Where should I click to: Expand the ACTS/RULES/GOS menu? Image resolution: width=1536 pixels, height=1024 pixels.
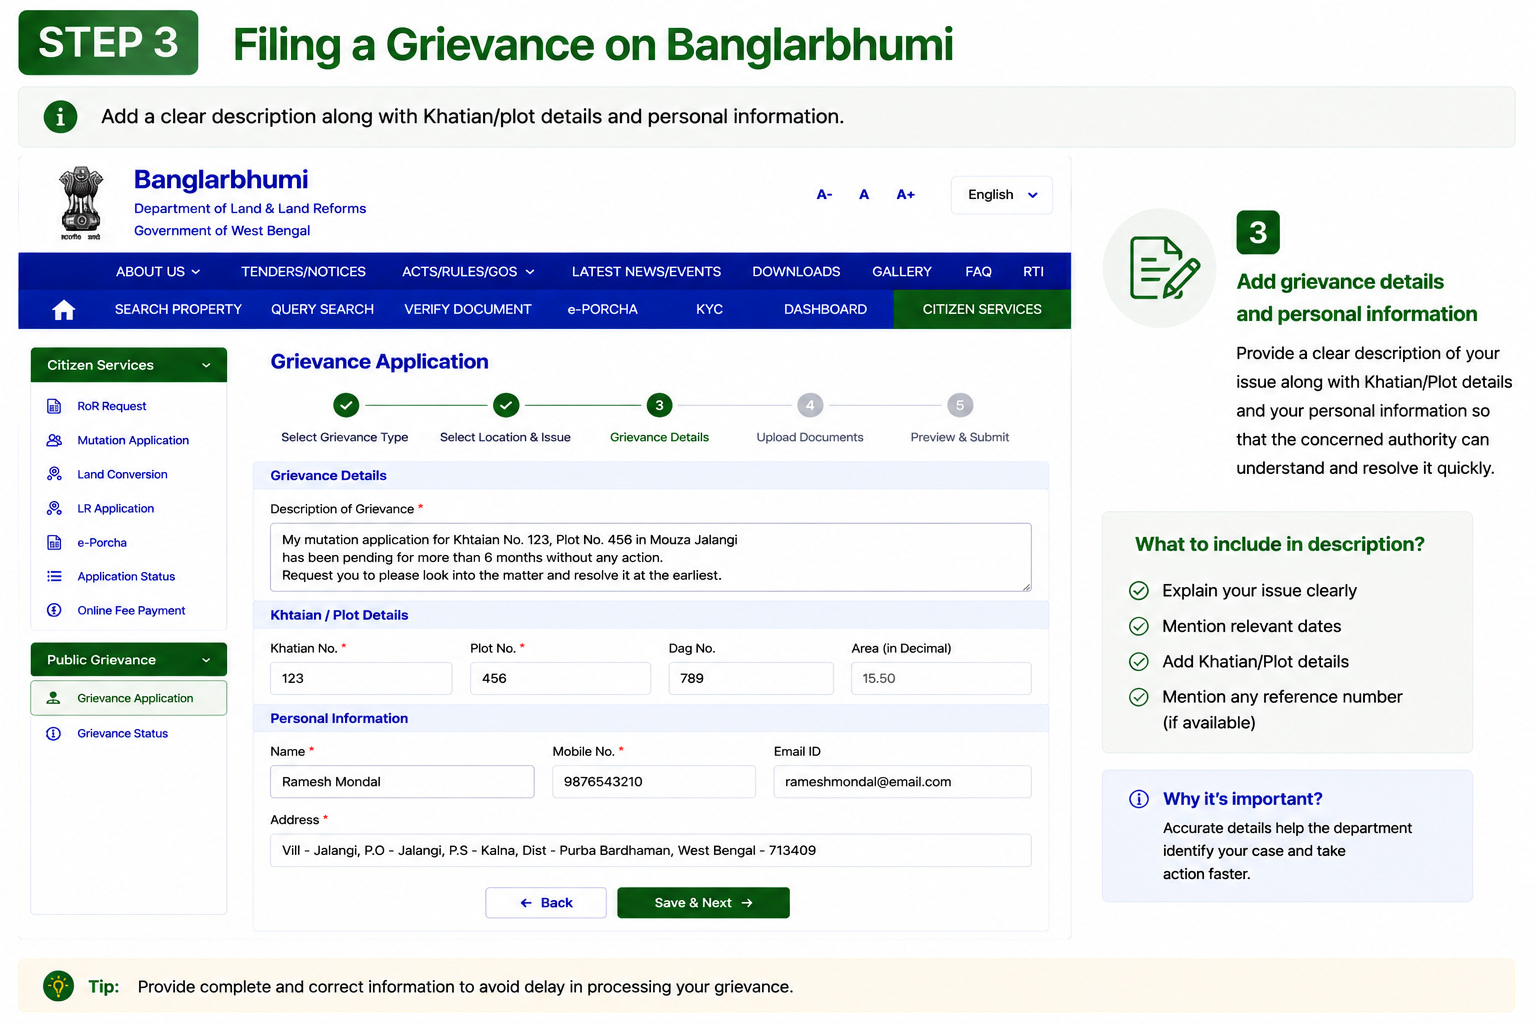[x=468, y=272]
